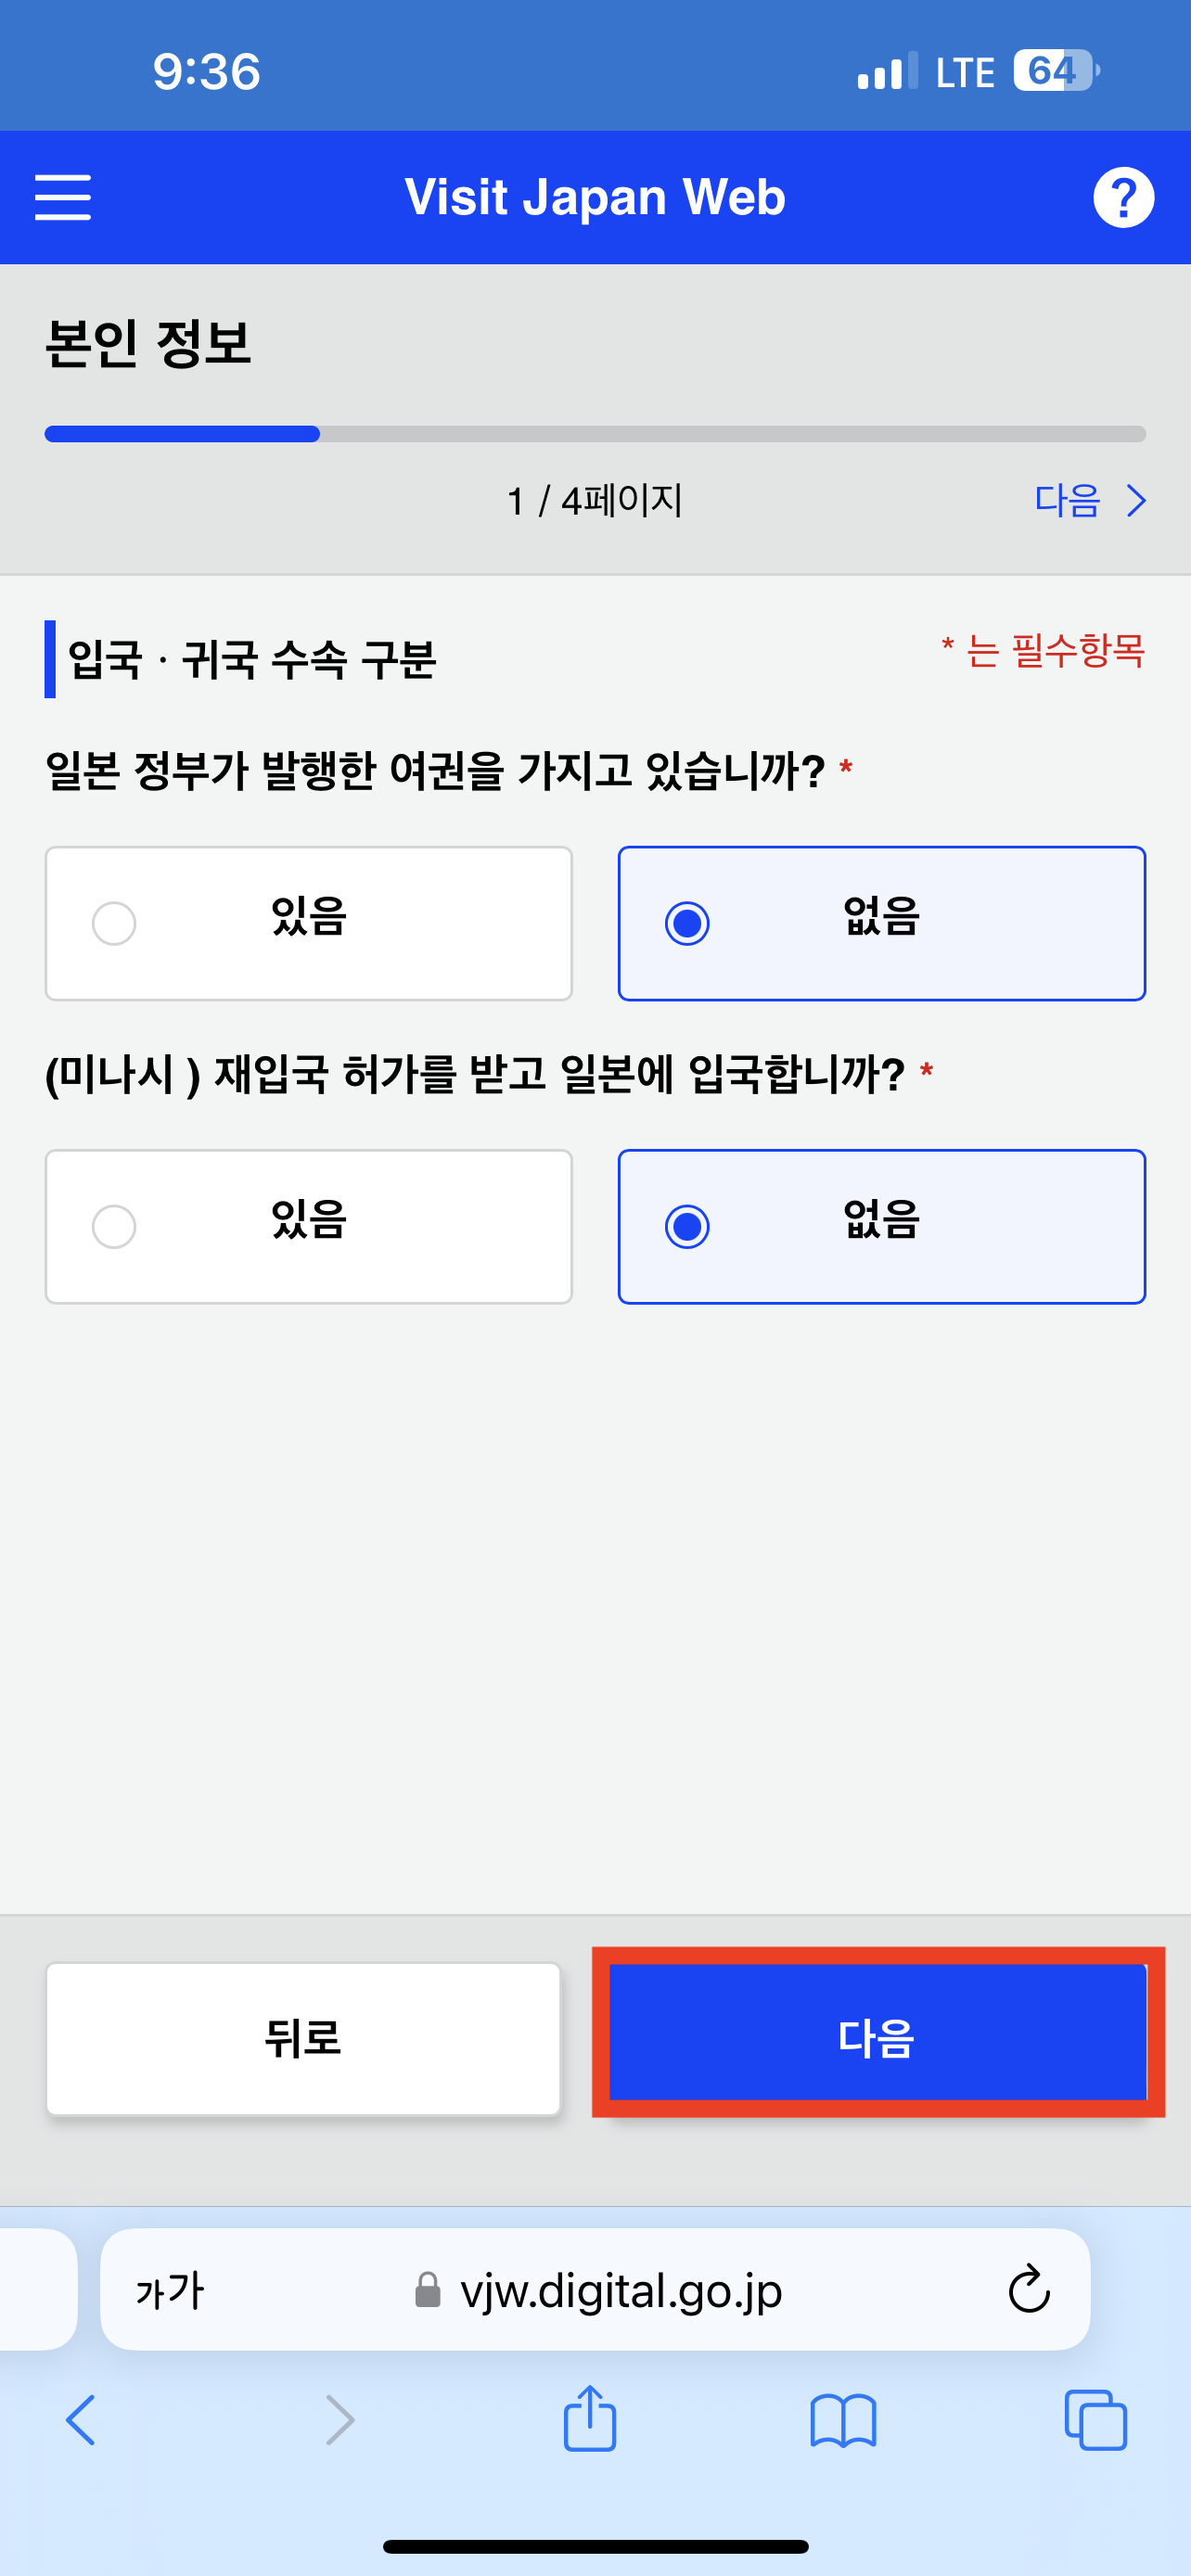Click the page progress bar
The image size is (1191, 2576).
pos(595,434)
